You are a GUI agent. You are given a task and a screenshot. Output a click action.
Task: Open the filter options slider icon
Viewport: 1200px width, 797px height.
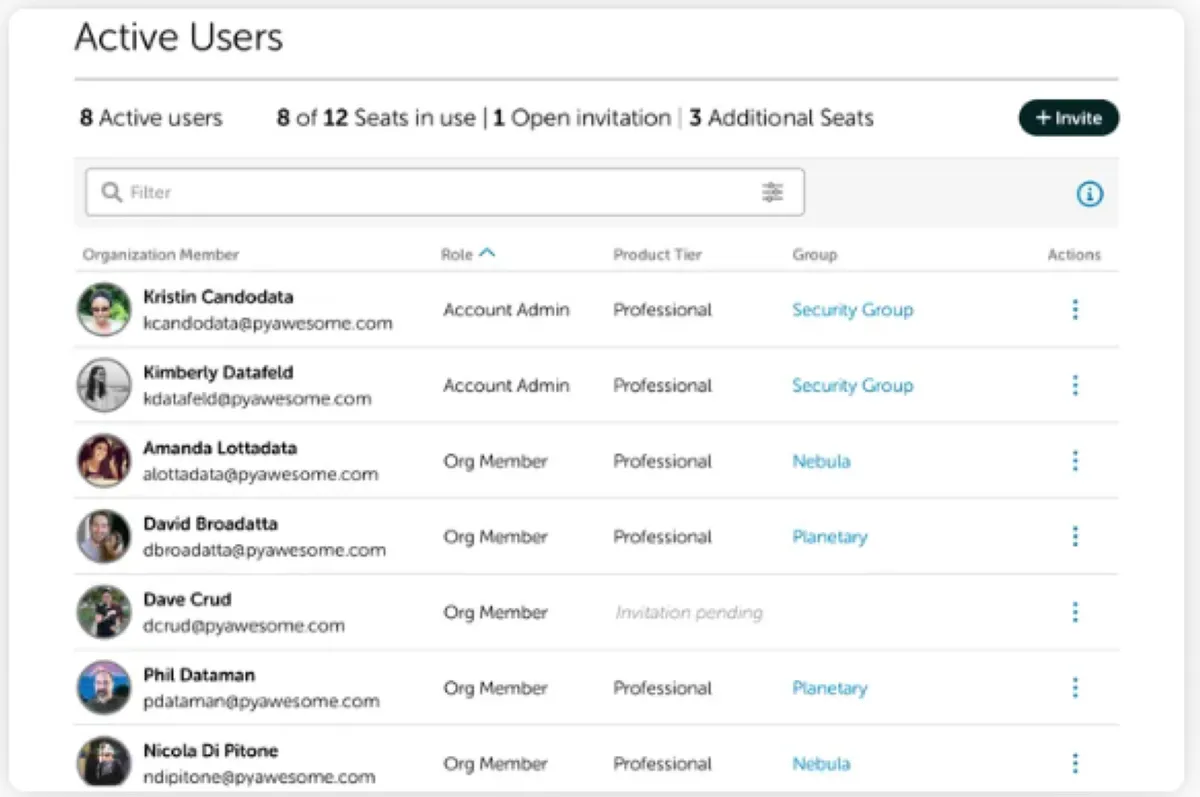tap(772, 192)
